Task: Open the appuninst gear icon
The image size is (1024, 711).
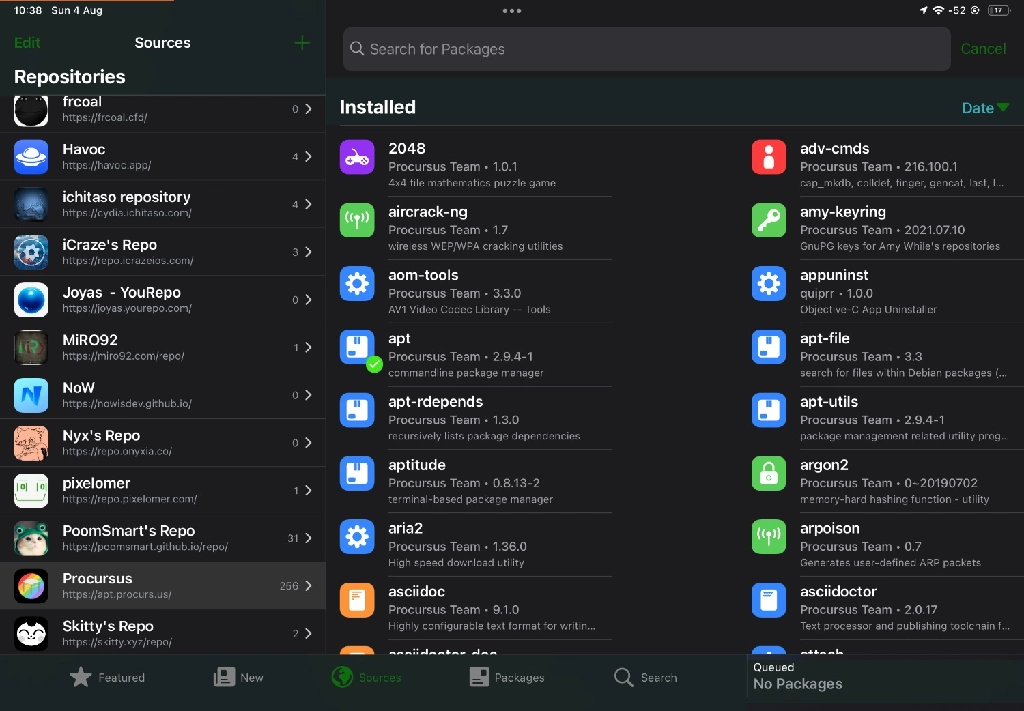Action: pyautogui.click(x=769, y=284)
